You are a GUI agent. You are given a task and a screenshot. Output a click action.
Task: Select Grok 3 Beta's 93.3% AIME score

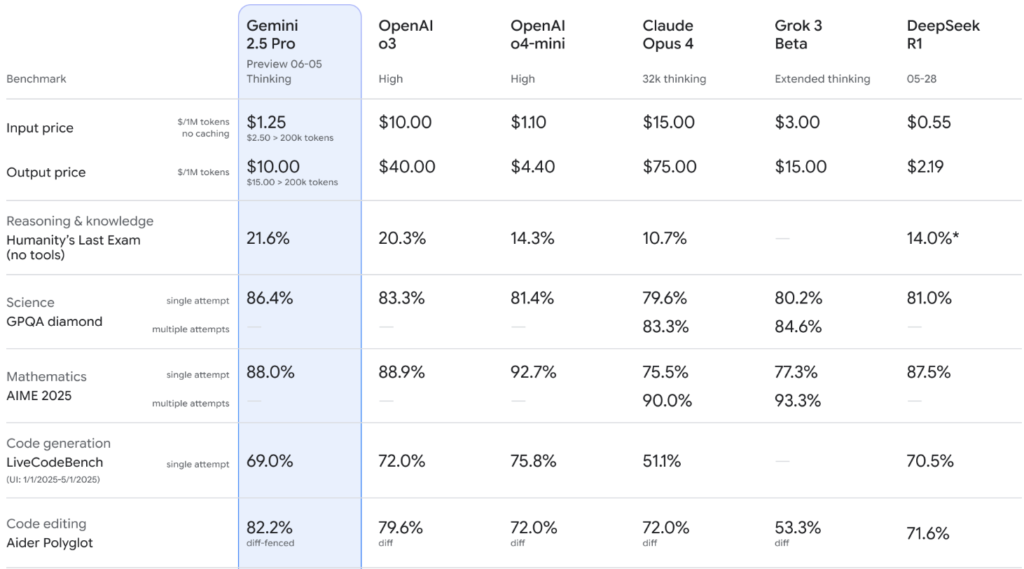797,401
